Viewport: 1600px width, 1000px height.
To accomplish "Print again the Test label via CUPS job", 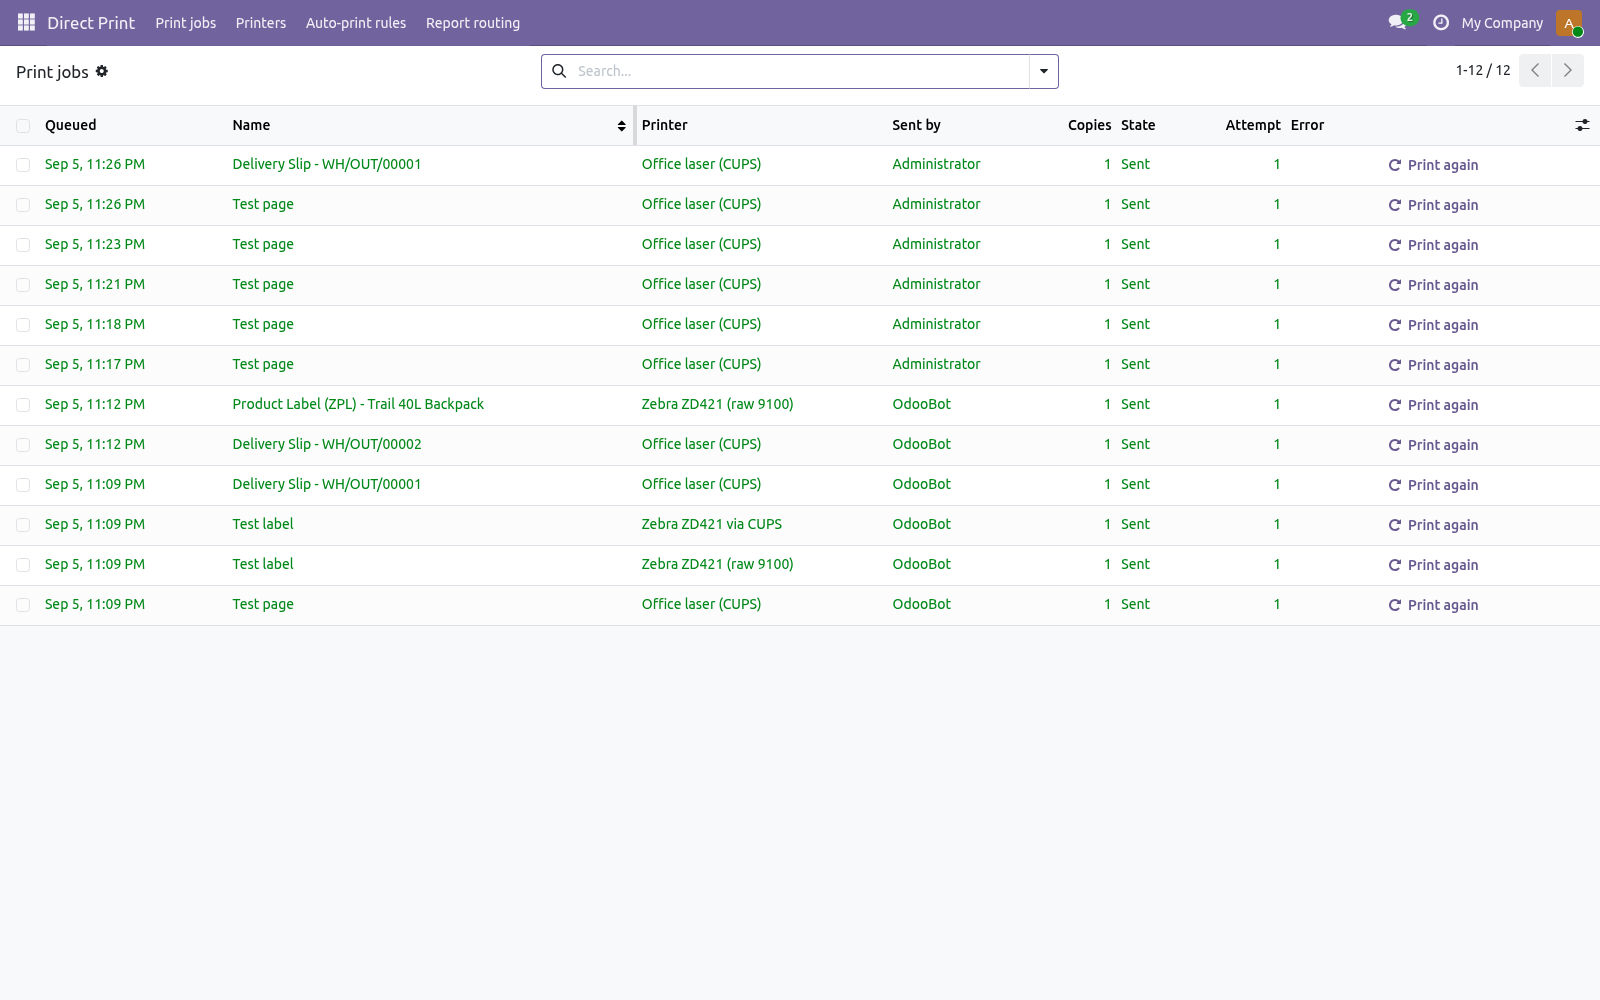I will (x=1433, y=525).
